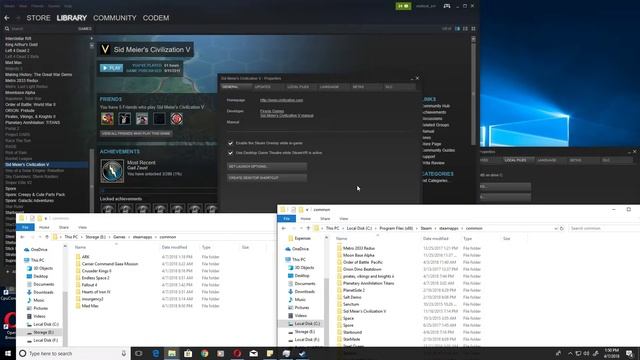Toggle Use Desktop Game Theatre checkbox

(x=231, y=153)
